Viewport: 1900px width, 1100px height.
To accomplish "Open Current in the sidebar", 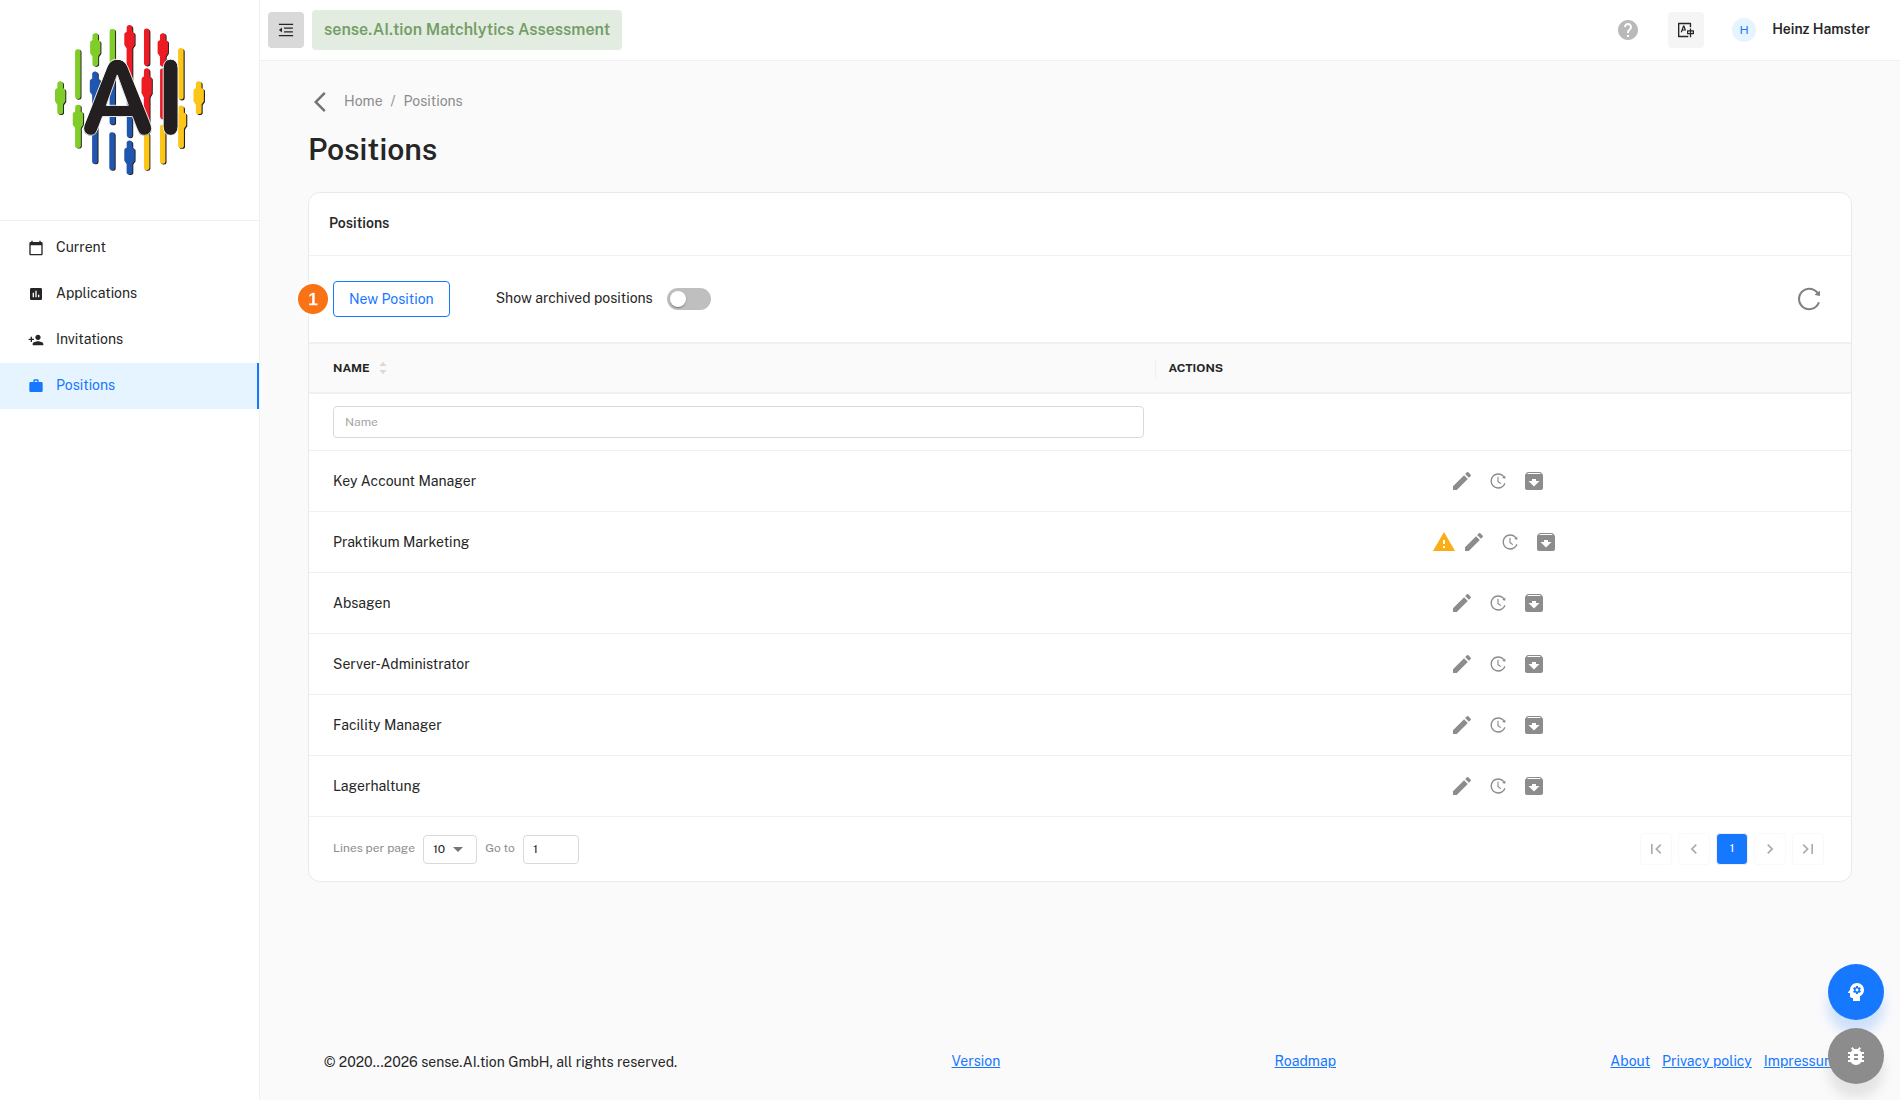I will click(x=130, y=247).
